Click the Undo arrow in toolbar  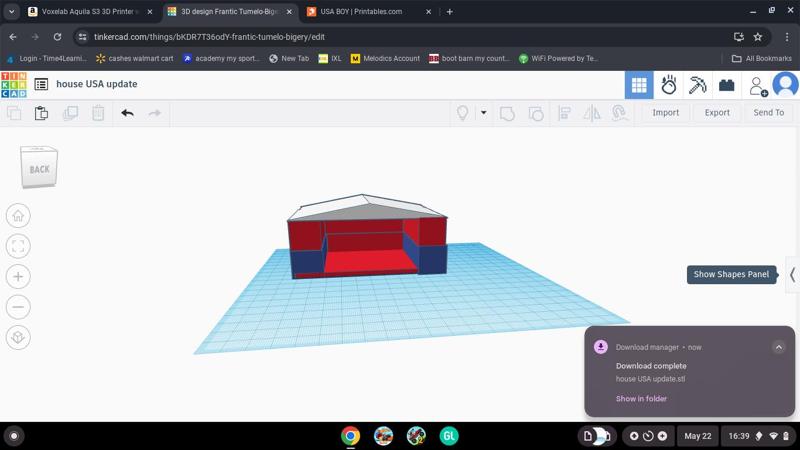127,113
